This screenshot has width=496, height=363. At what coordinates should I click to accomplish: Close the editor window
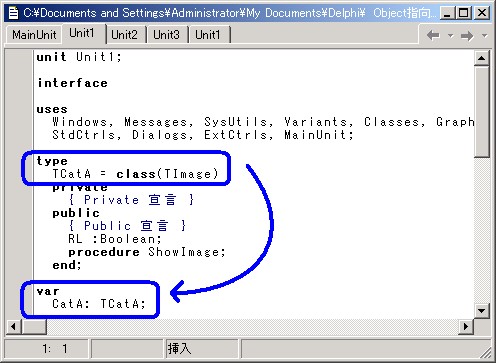point(482,13)
